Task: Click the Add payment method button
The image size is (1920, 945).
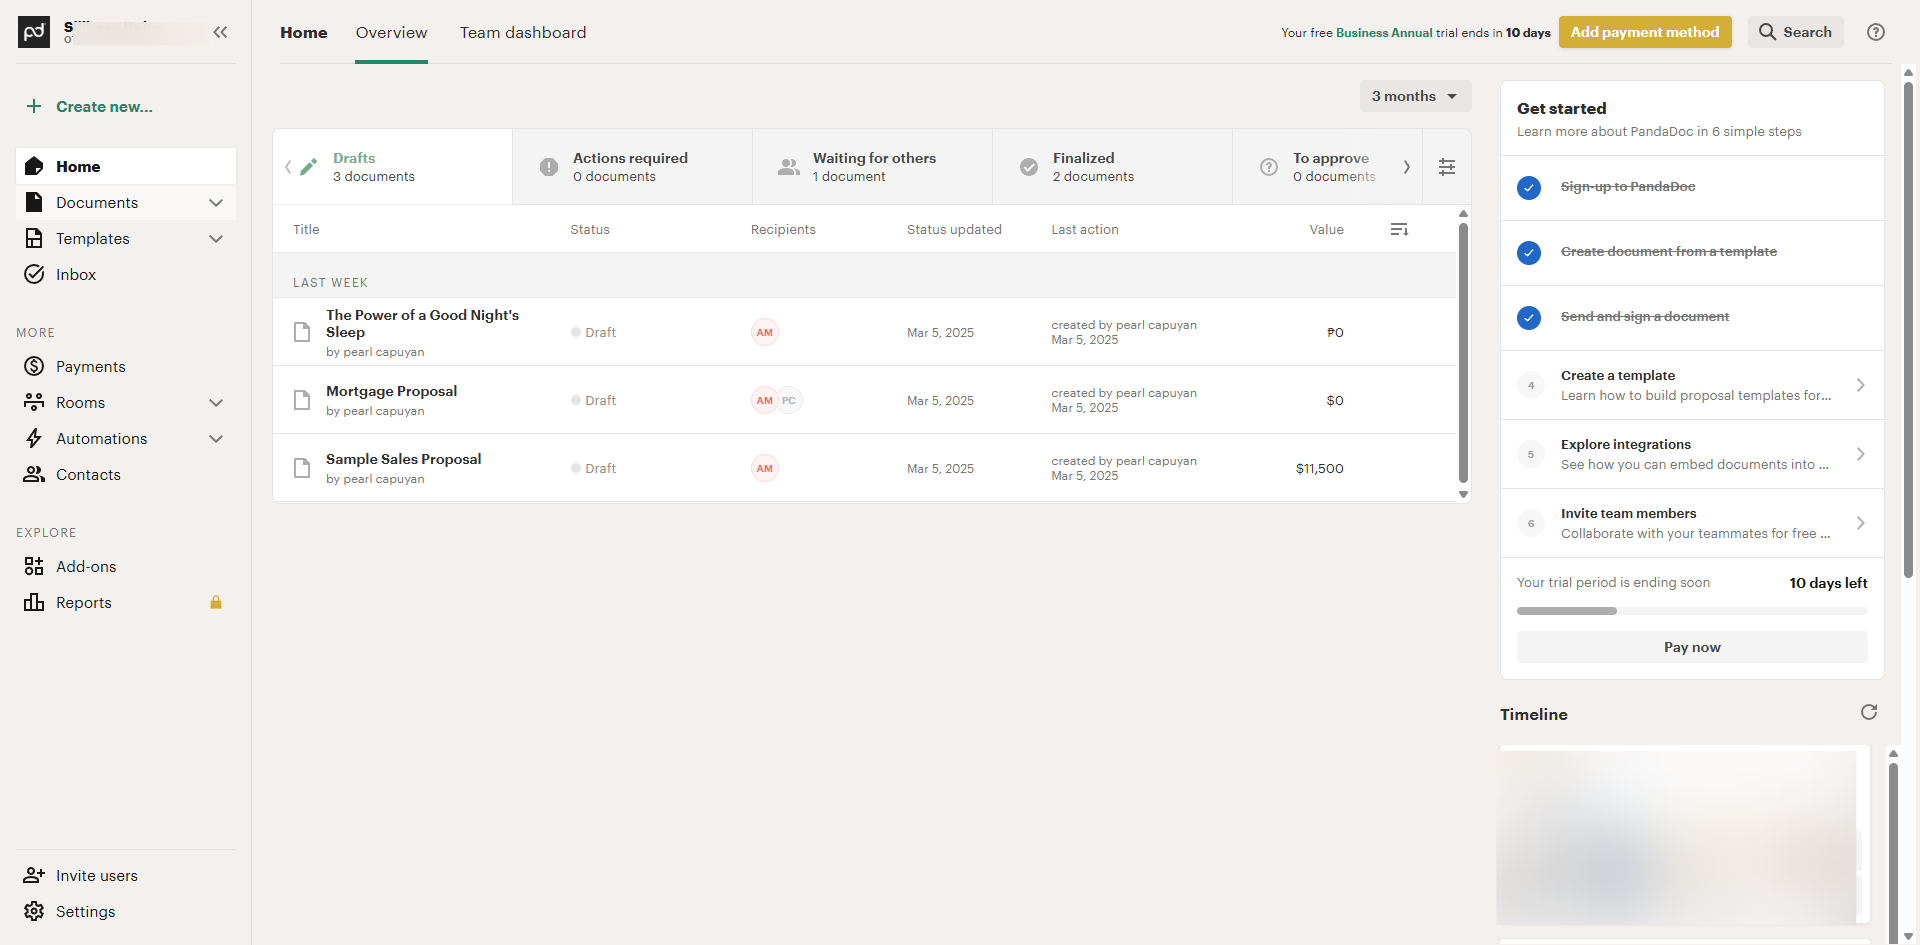Action: 1644,32
